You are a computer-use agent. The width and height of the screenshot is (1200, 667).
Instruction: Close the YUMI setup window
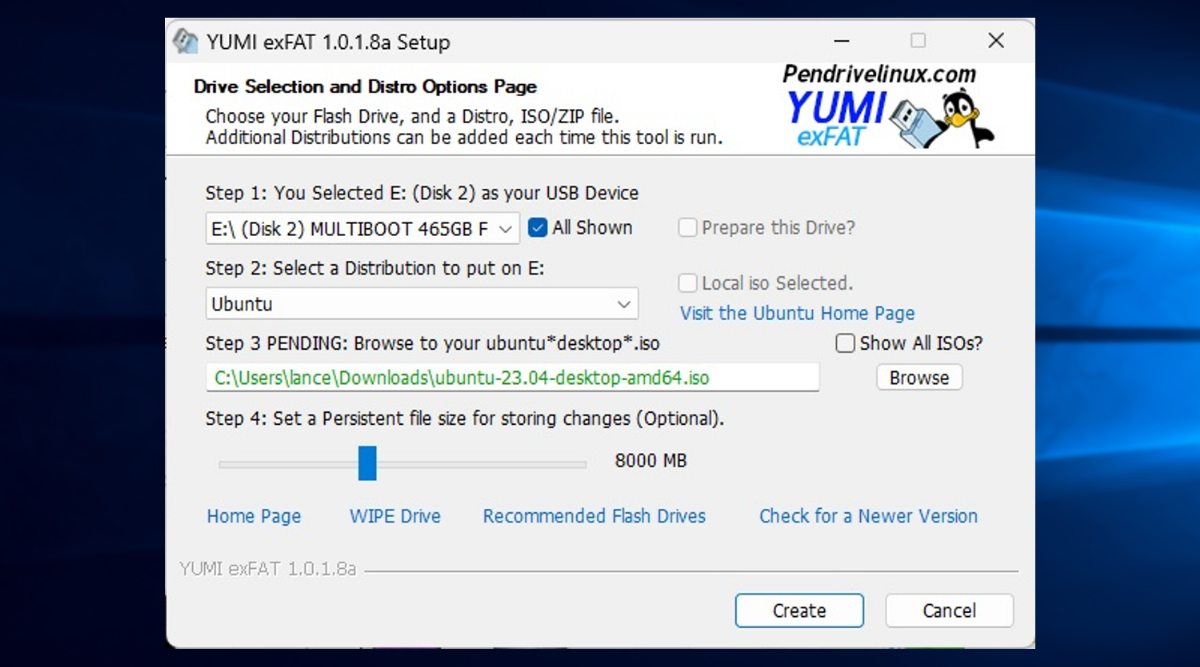tap(996, 41)
